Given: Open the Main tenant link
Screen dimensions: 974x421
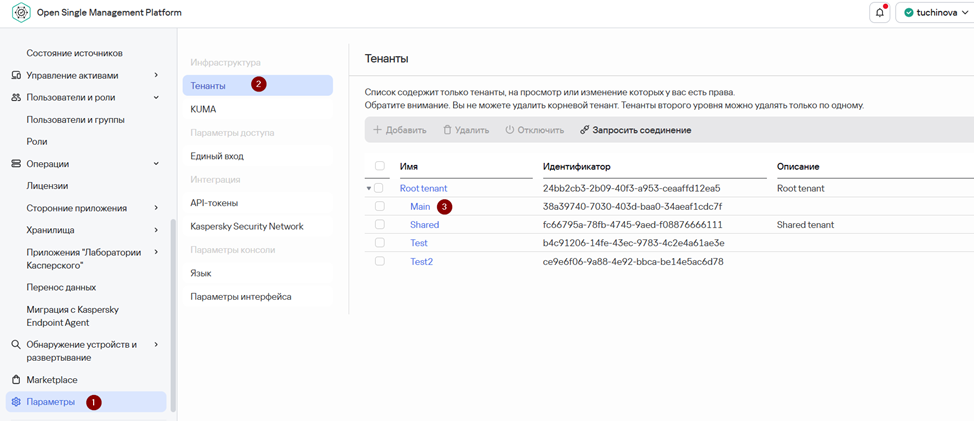Looking at the screenshot, I should tap(420, 206).
